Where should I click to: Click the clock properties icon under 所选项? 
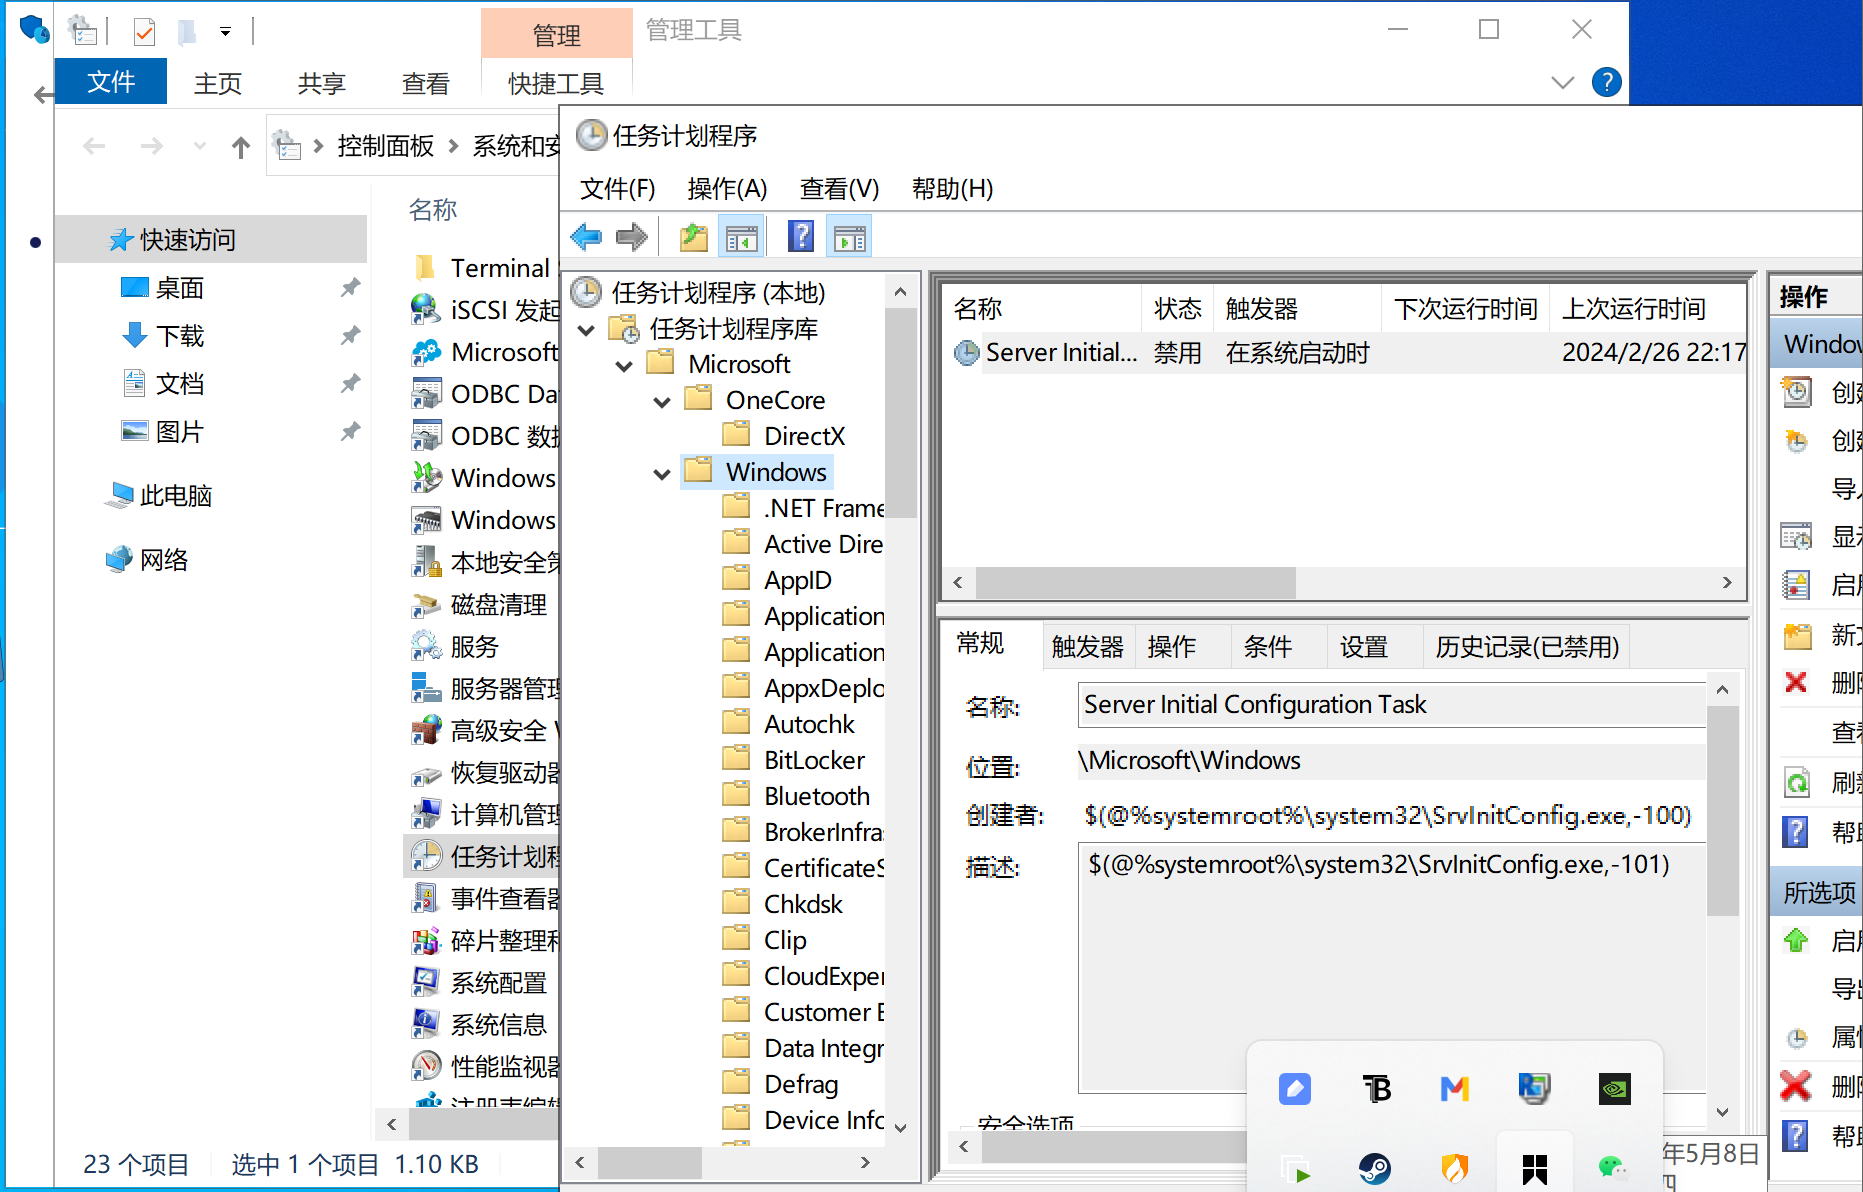[1797, 1038]
